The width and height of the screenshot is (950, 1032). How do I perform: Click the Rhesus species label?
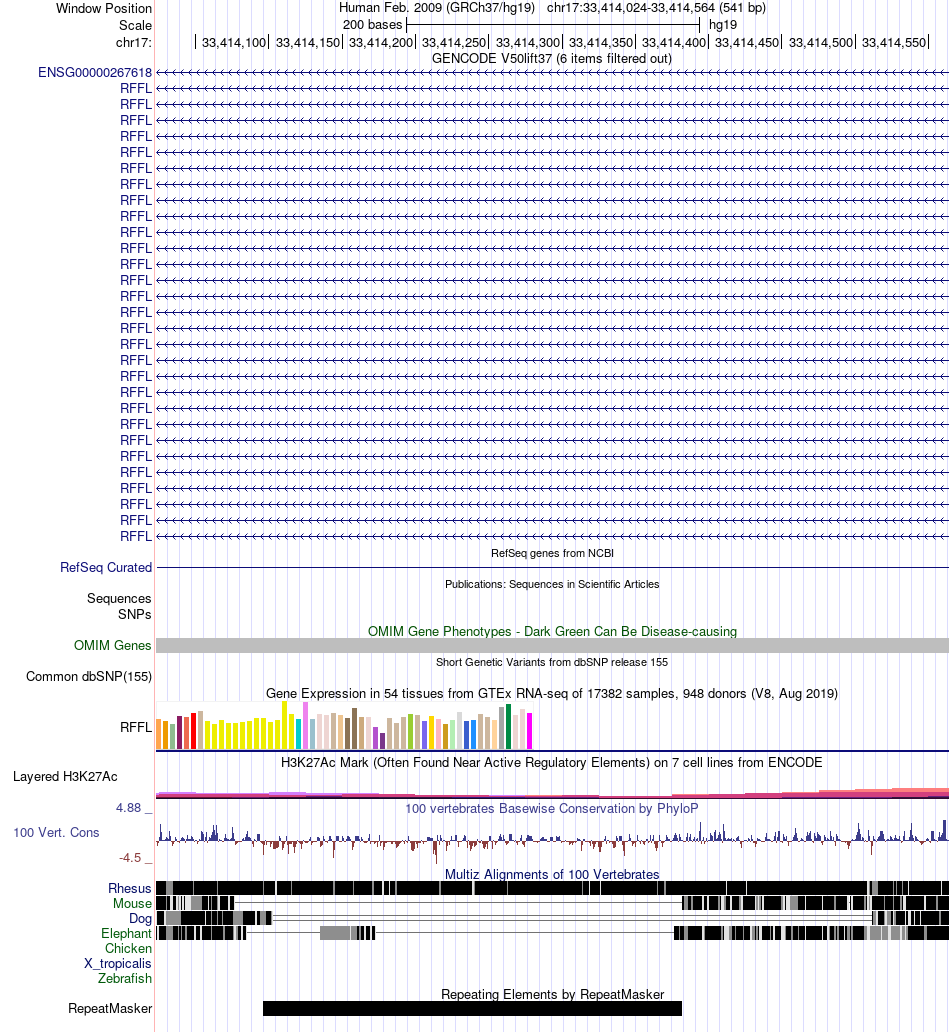coord(130,889)
